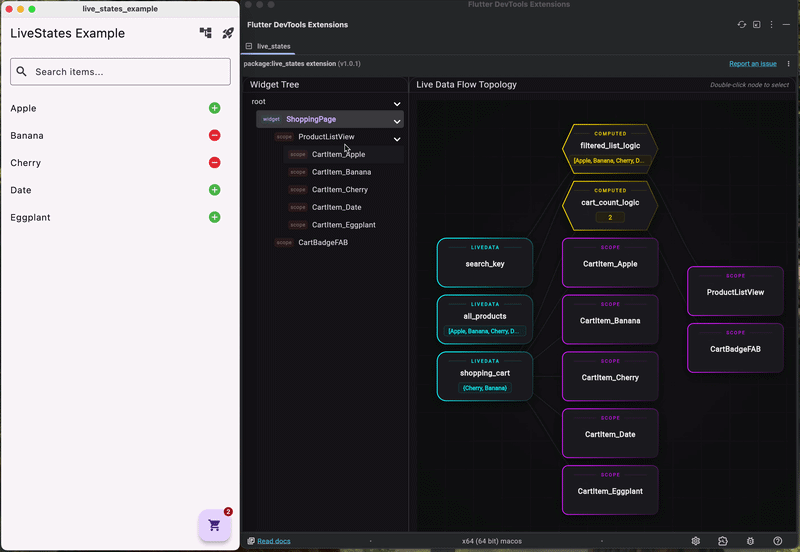
Task: Add Apple with green plus icon
Action: click(215, 108)
